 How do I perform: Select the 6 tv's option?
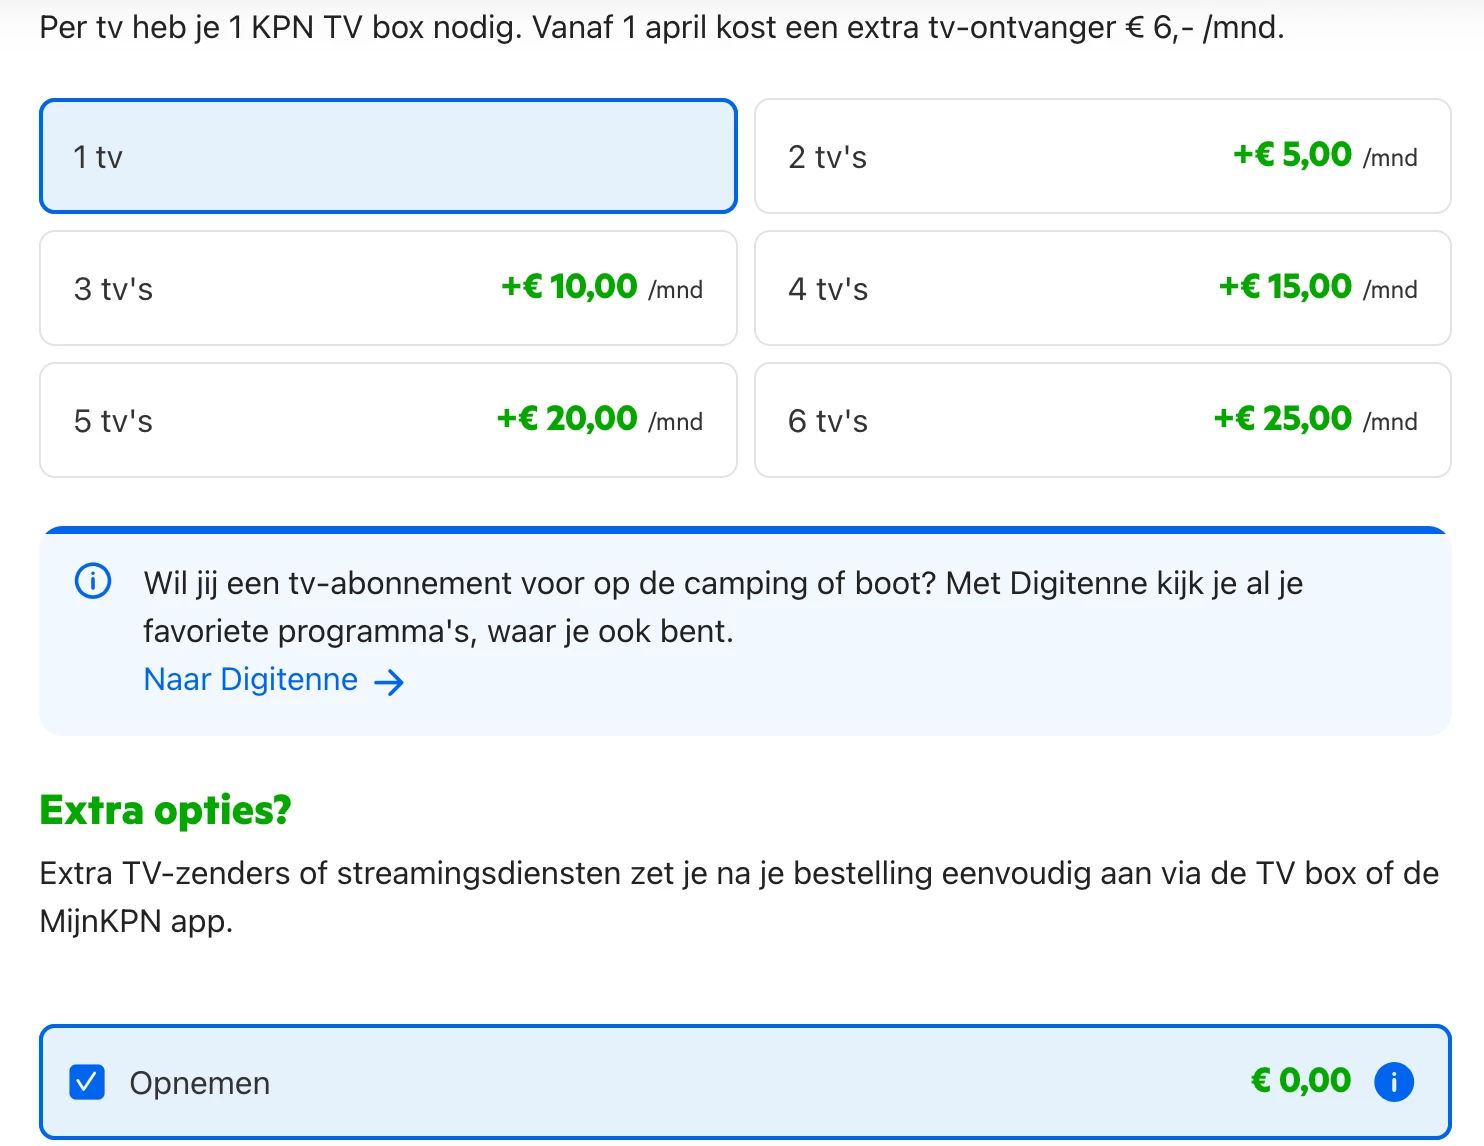pyautogui.click(x=1102, y=420)
